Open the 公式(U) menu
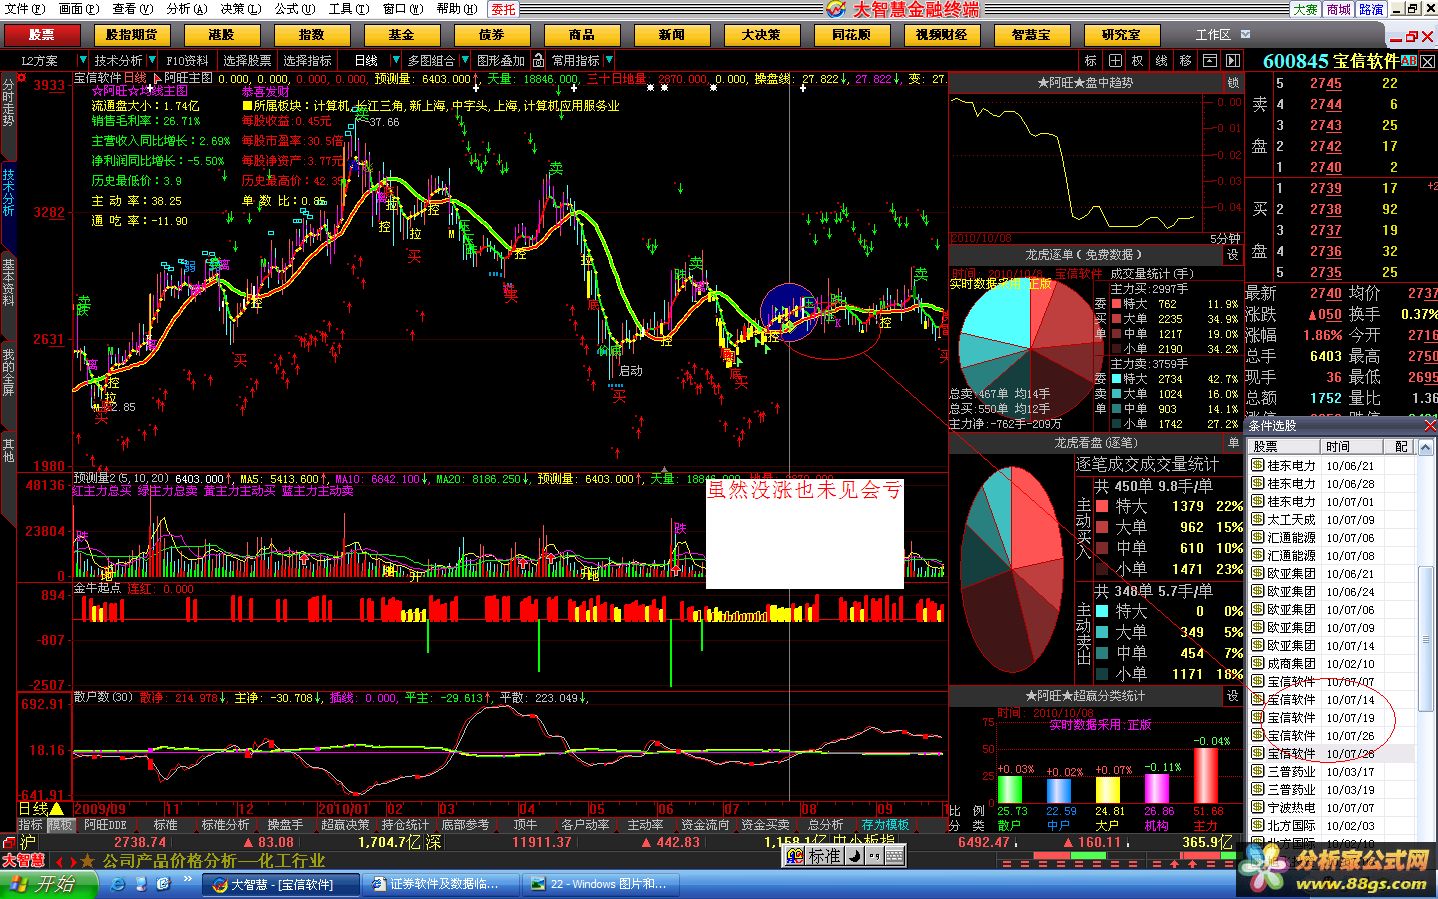 pyautogui.click(x=295, y=9)
